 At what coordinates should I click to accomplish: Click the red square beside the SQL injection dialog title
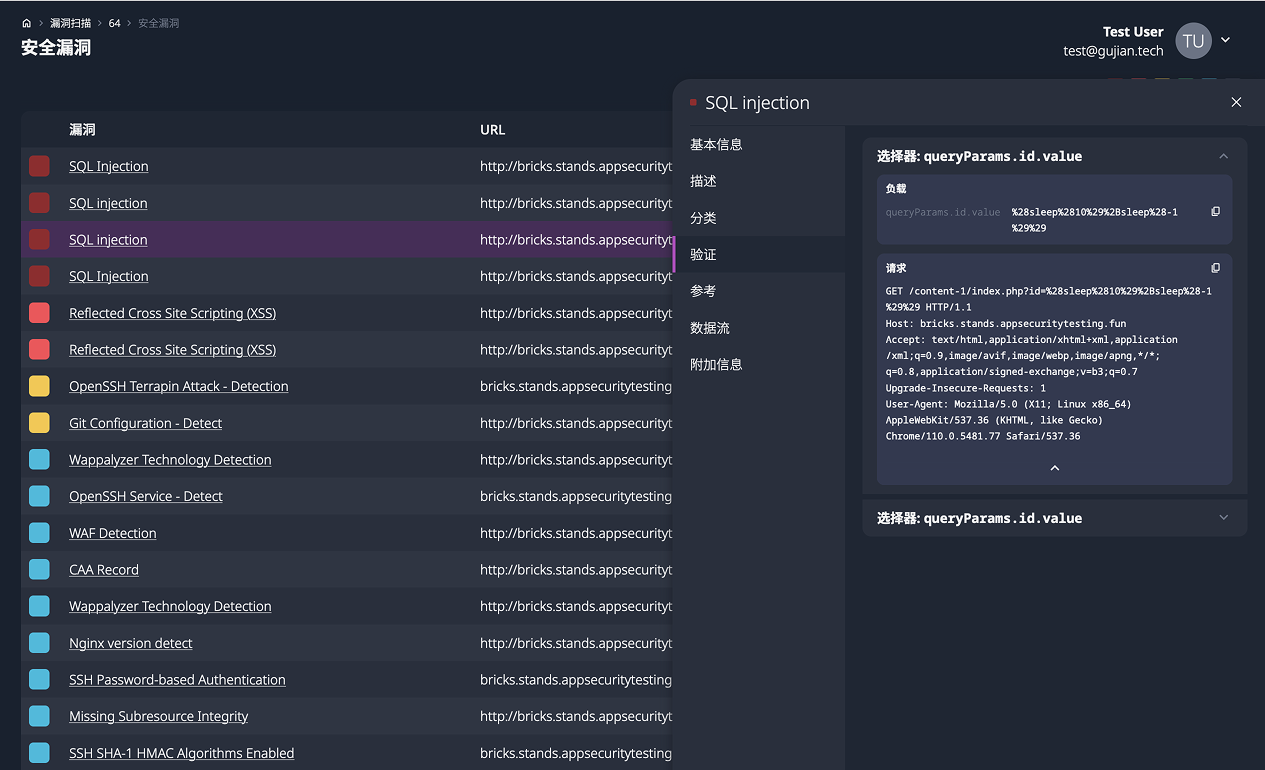click(693, 101)
